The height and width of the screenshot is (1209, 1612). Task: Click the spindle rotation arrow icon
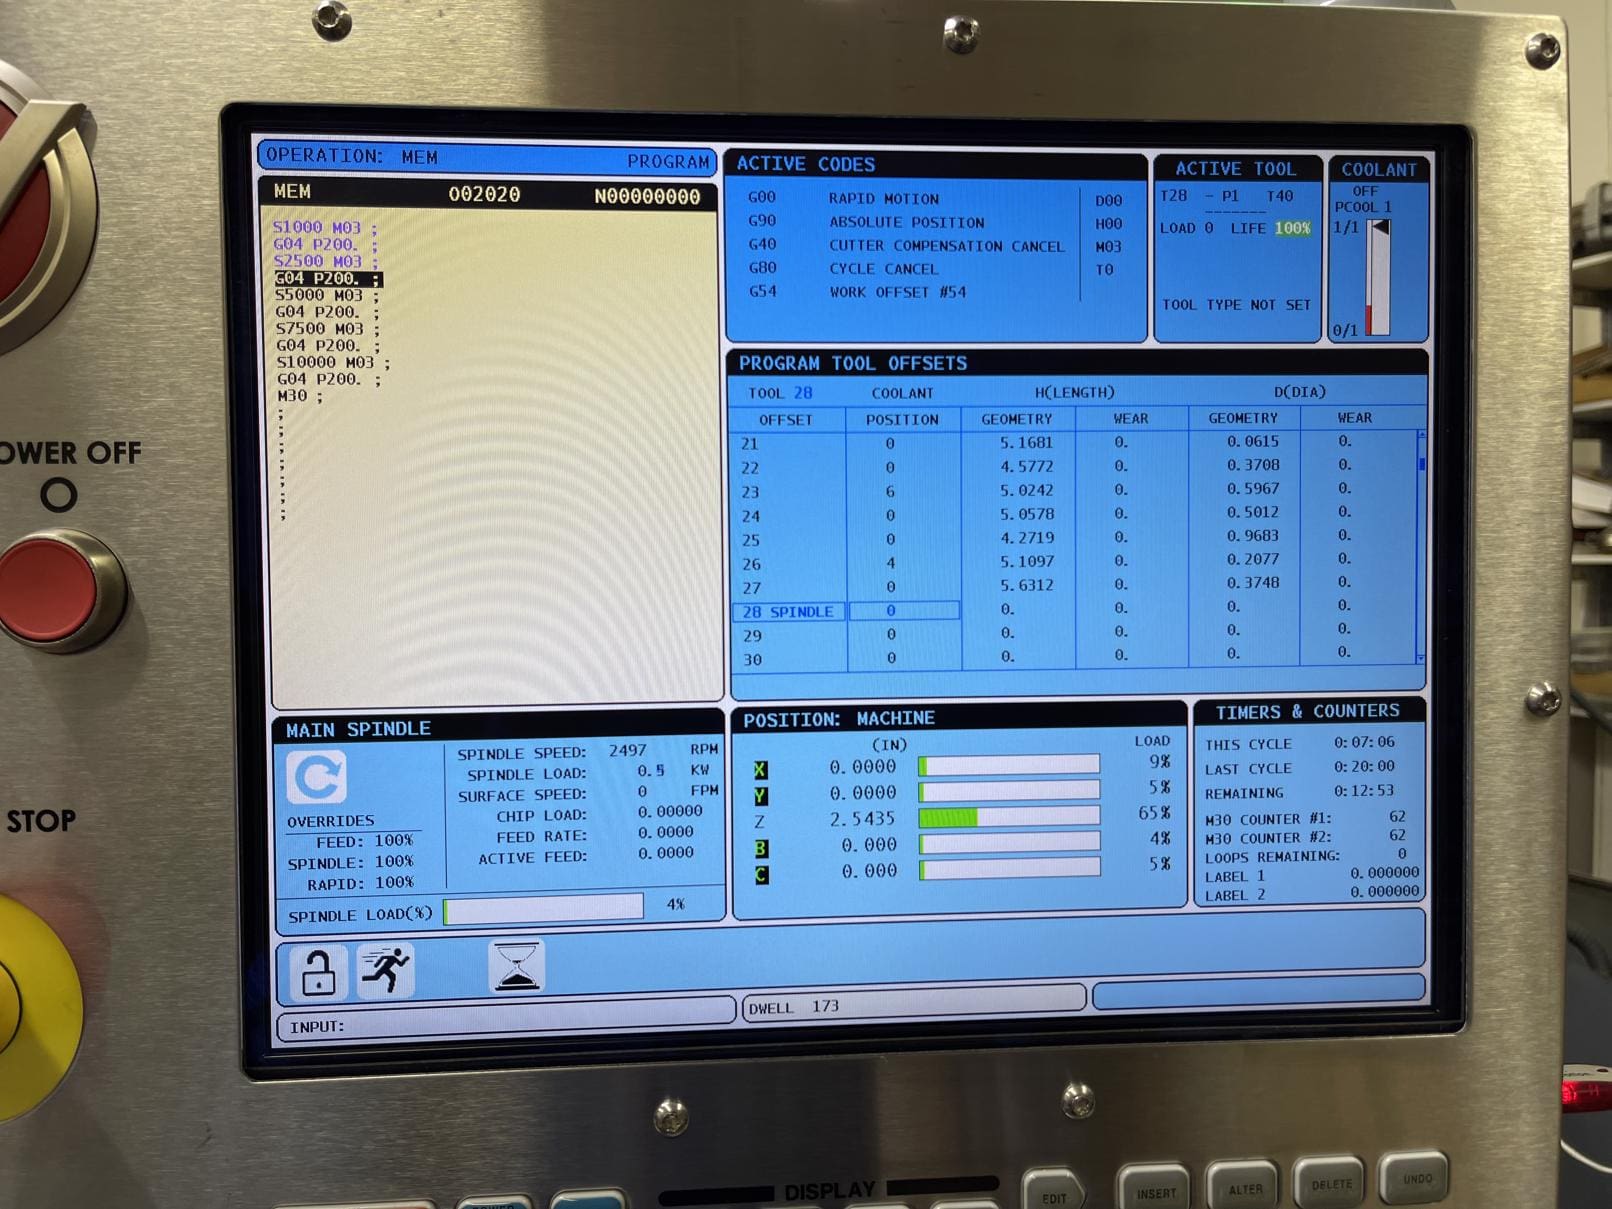pyautogui.click(x=317, y=777)
